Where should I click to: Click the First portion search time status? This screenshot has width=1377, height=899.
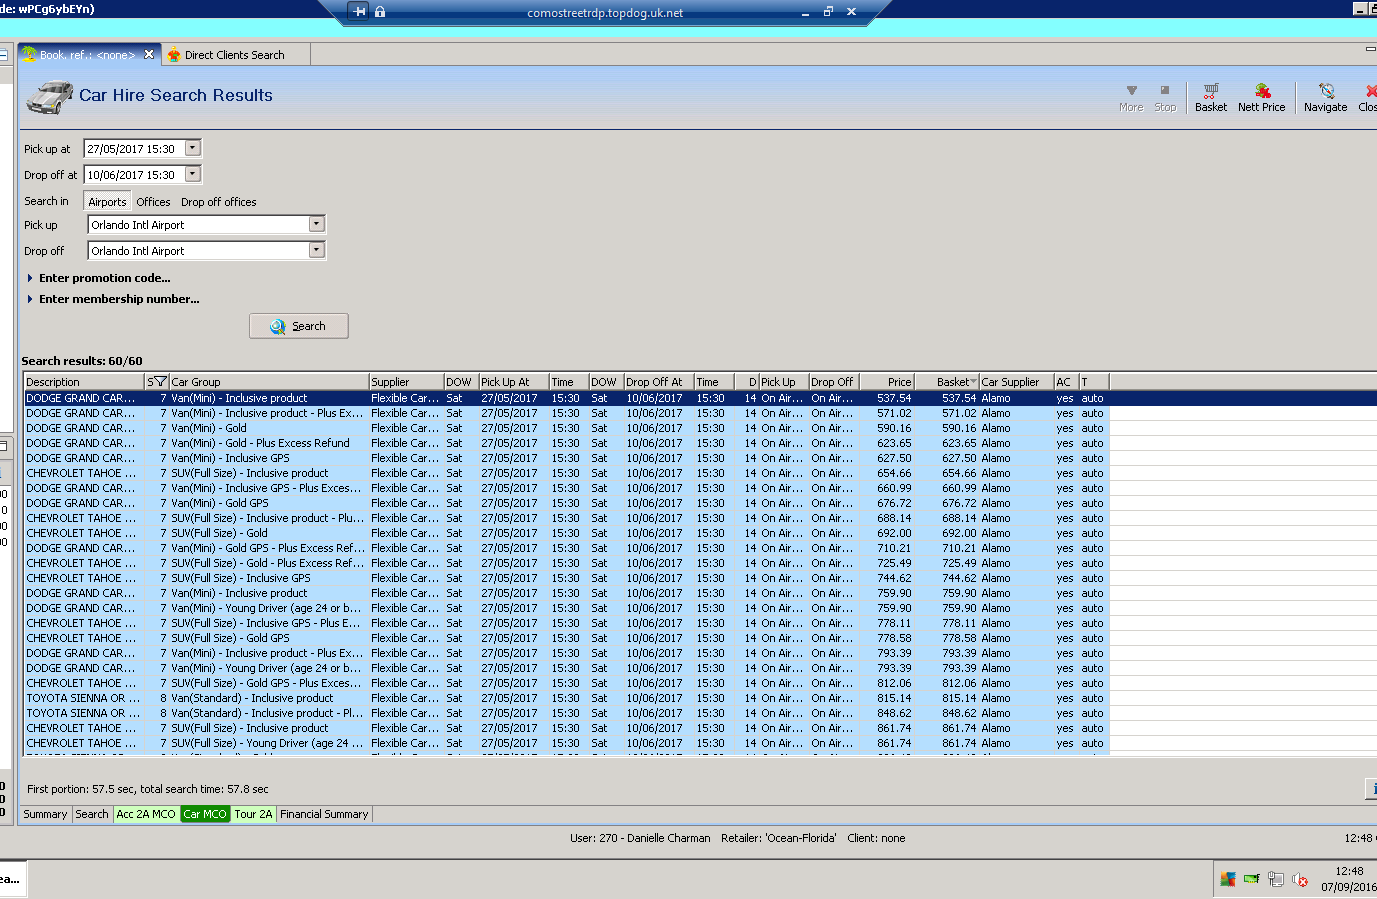pos(148,789)
